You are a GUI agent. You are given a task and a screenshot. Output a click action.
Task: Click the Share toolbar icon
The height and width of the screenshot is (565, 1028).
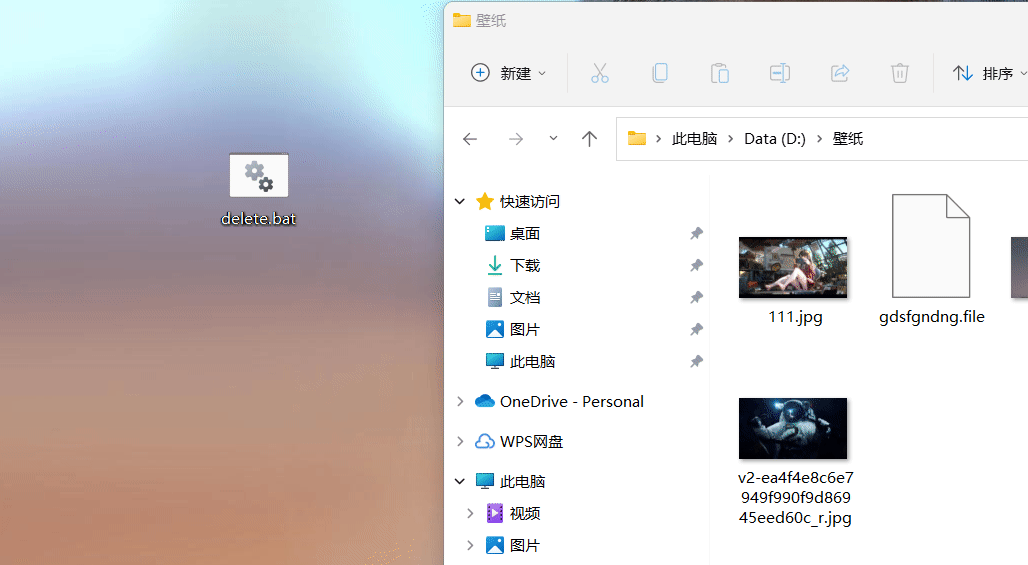click(840, 73)
